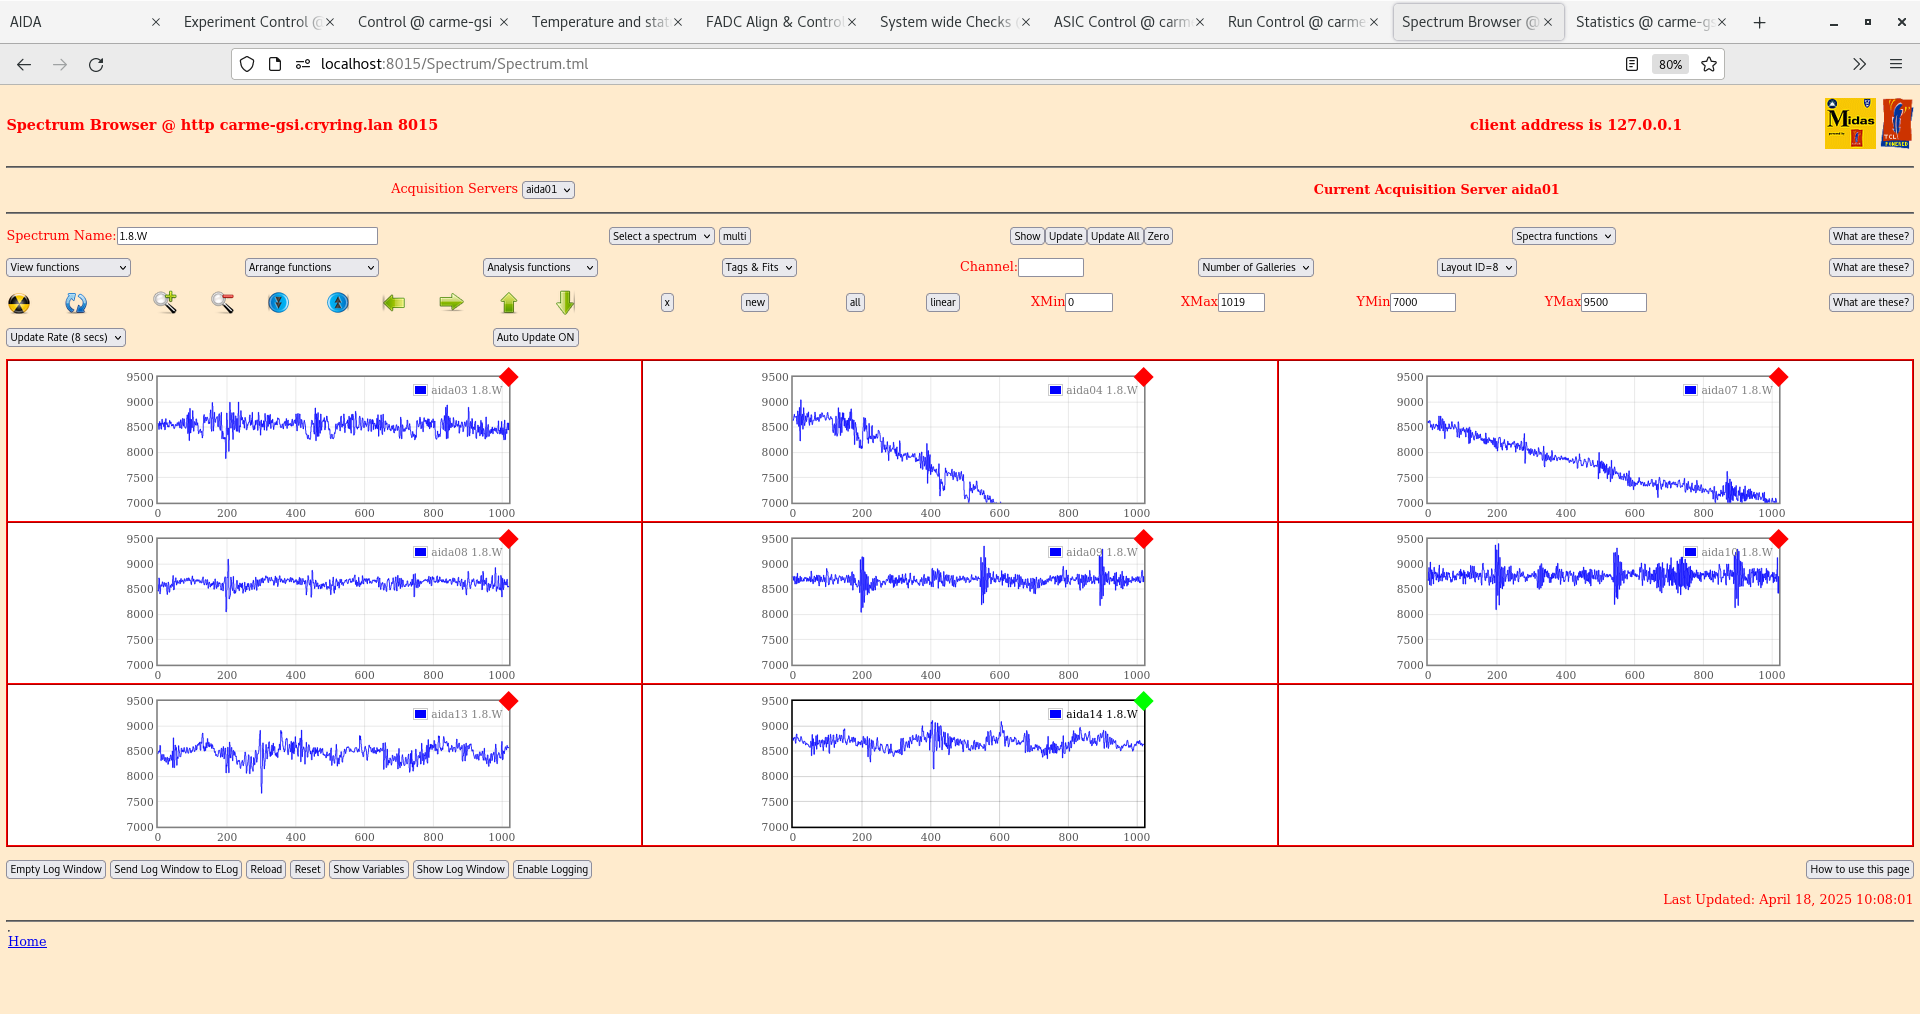Click the green left arrow icon
The height and width of the screenshot is (1014, 1920).
pos(394,302)
